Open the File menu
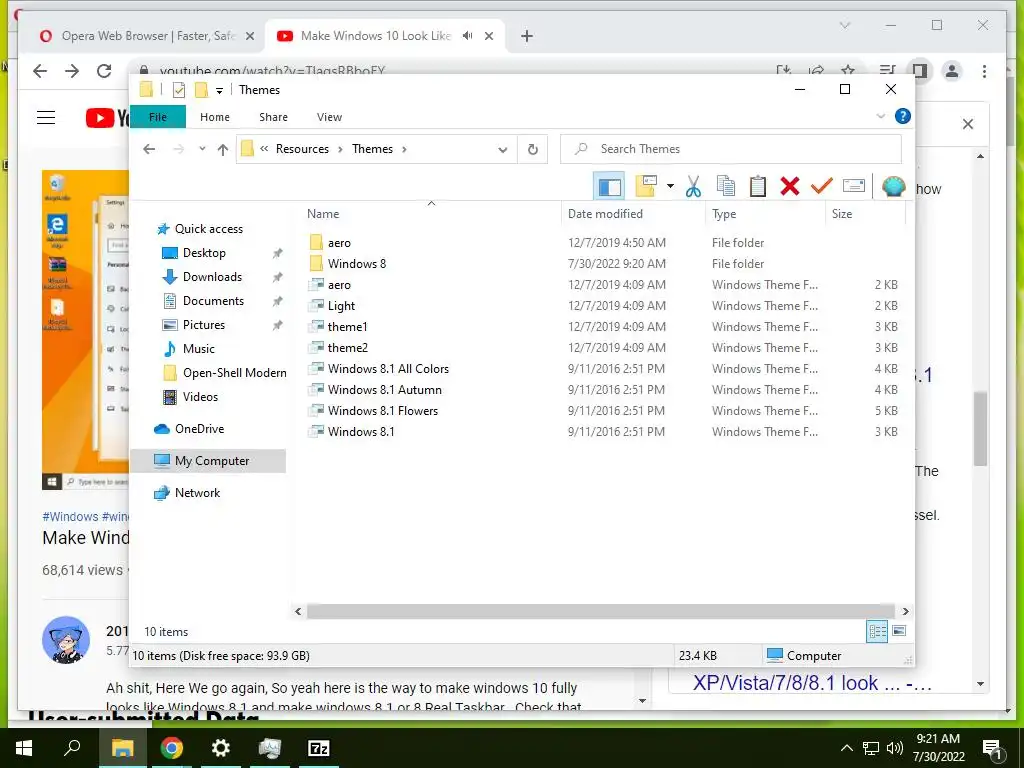1024x768 pixels. (158, 117)
